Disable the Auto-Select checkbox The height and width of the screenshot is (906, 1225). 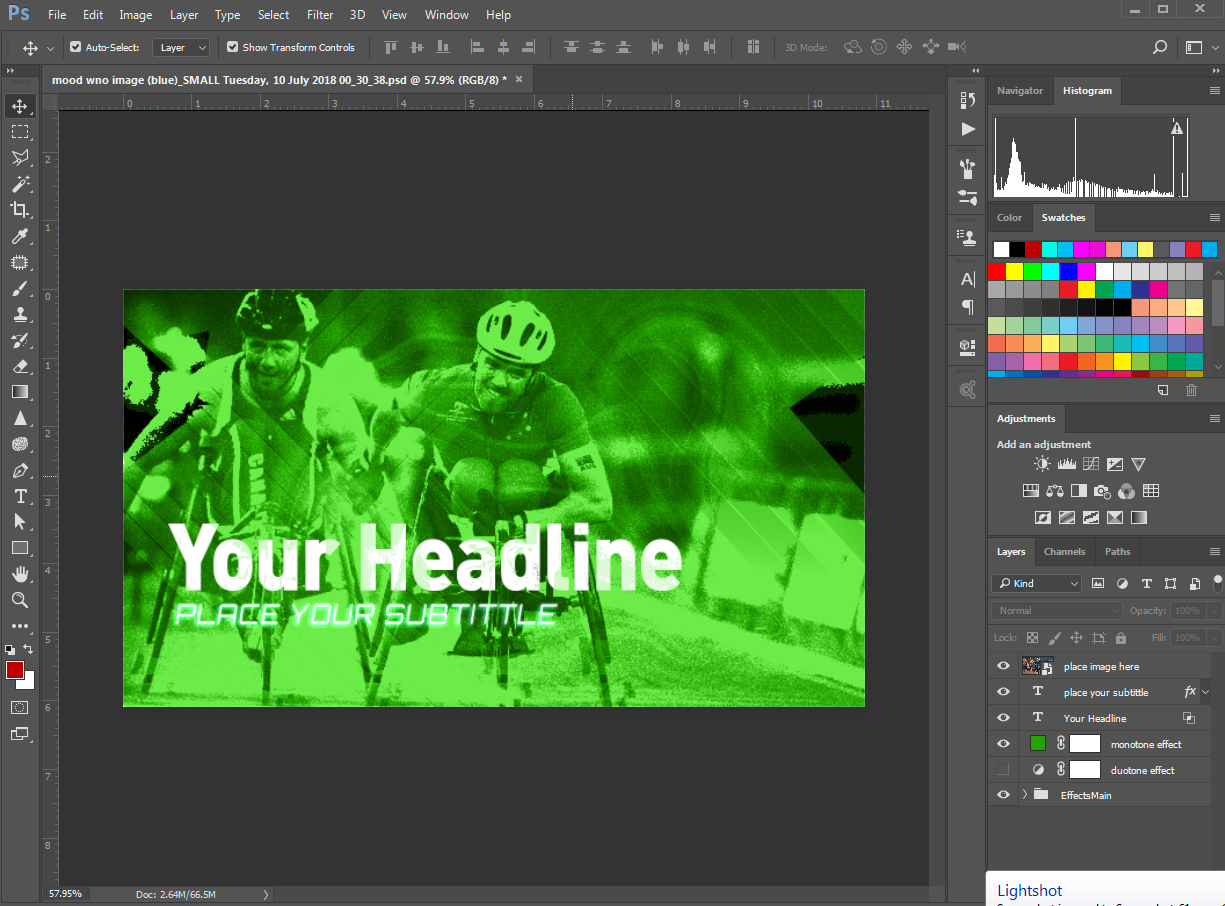coord(76,47)
